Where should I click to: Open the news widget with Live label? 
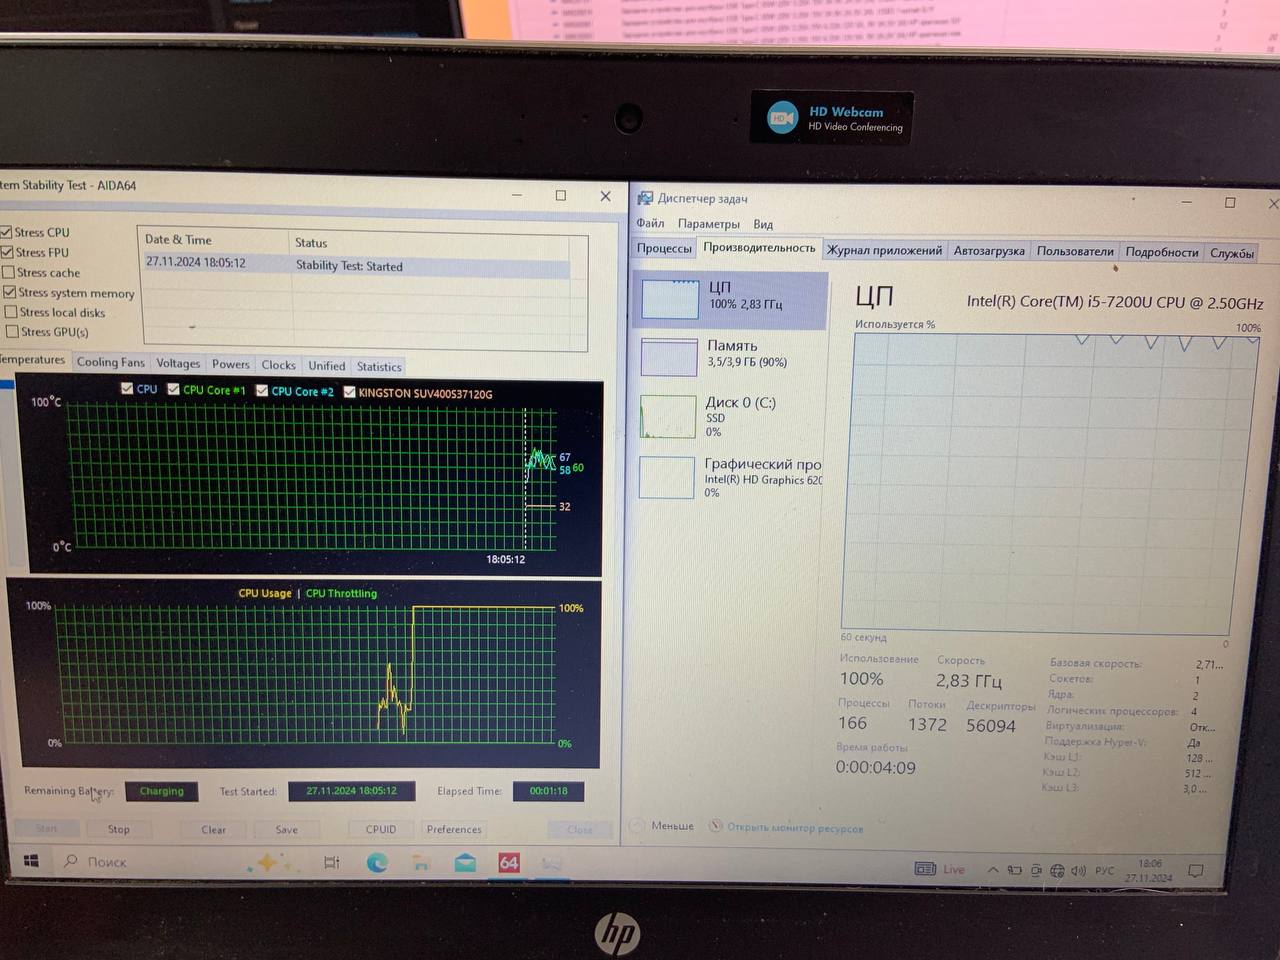coord(940,869)
